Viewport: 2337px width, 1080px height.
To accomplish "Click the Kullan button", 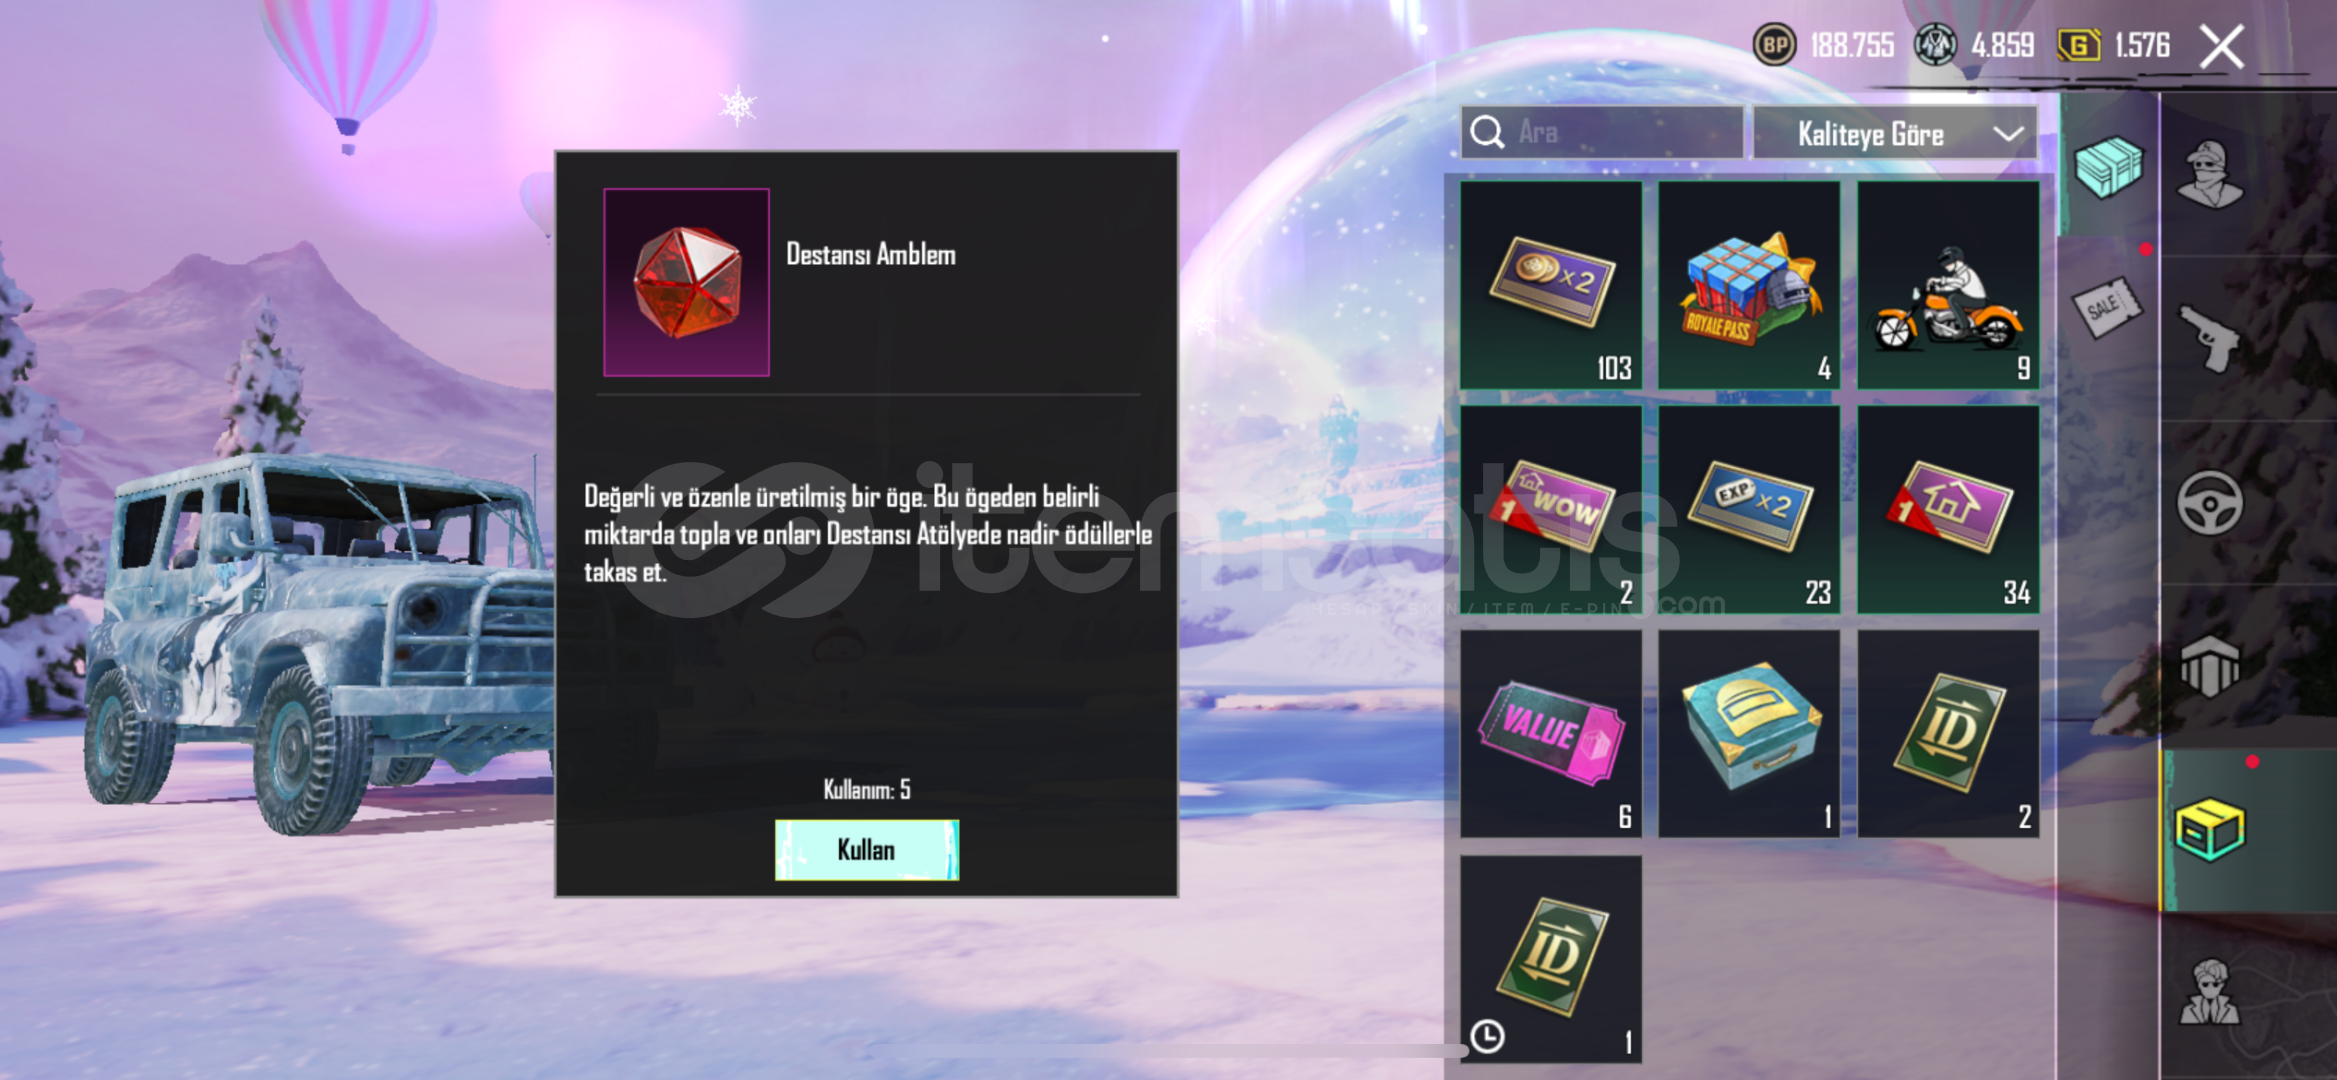I will tap(866, 850).
